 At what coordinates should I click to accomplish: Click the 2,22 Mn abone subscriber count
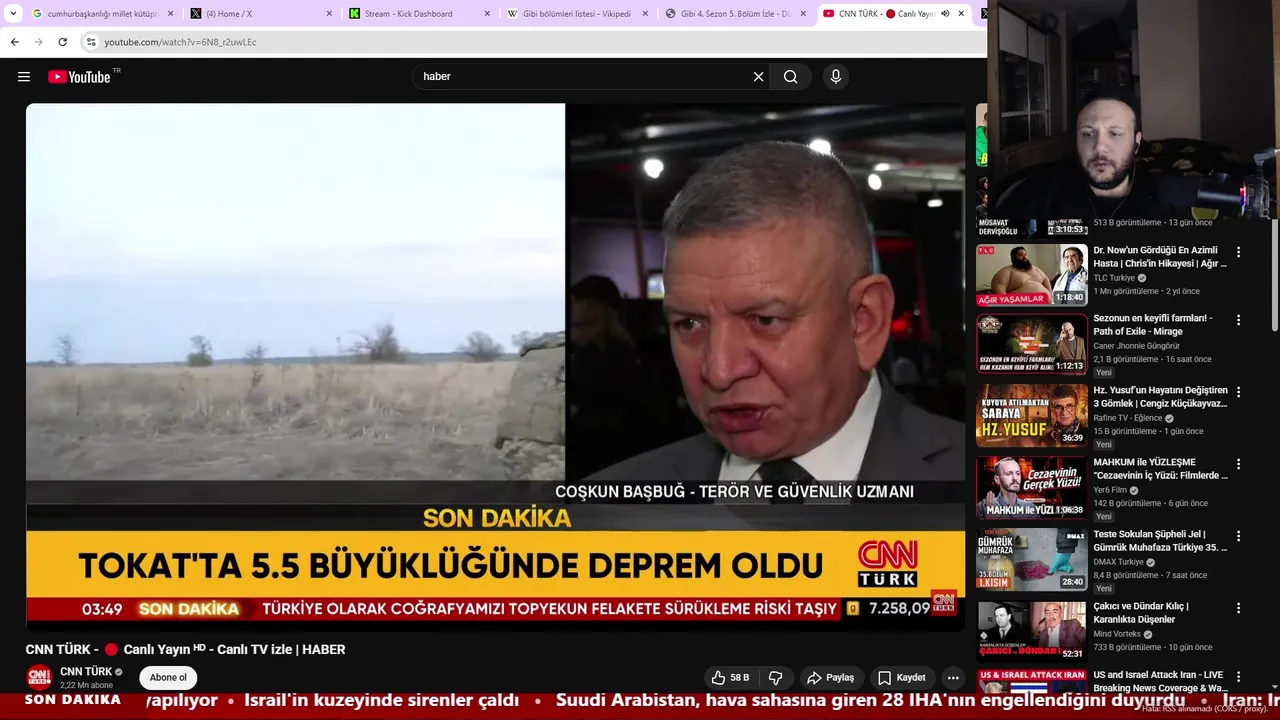(x=86, y=686)
